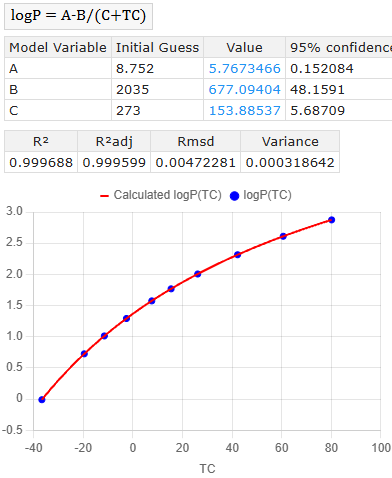Click fitted value 677.09404
The image size is (392, 478).
244,90
